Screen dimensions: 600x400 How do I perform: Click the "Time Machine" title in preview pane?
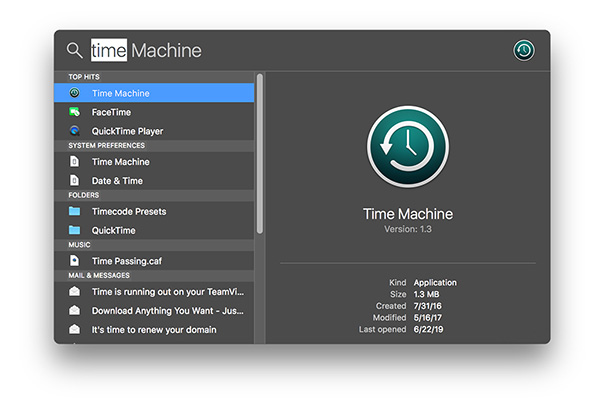point(408,214)
